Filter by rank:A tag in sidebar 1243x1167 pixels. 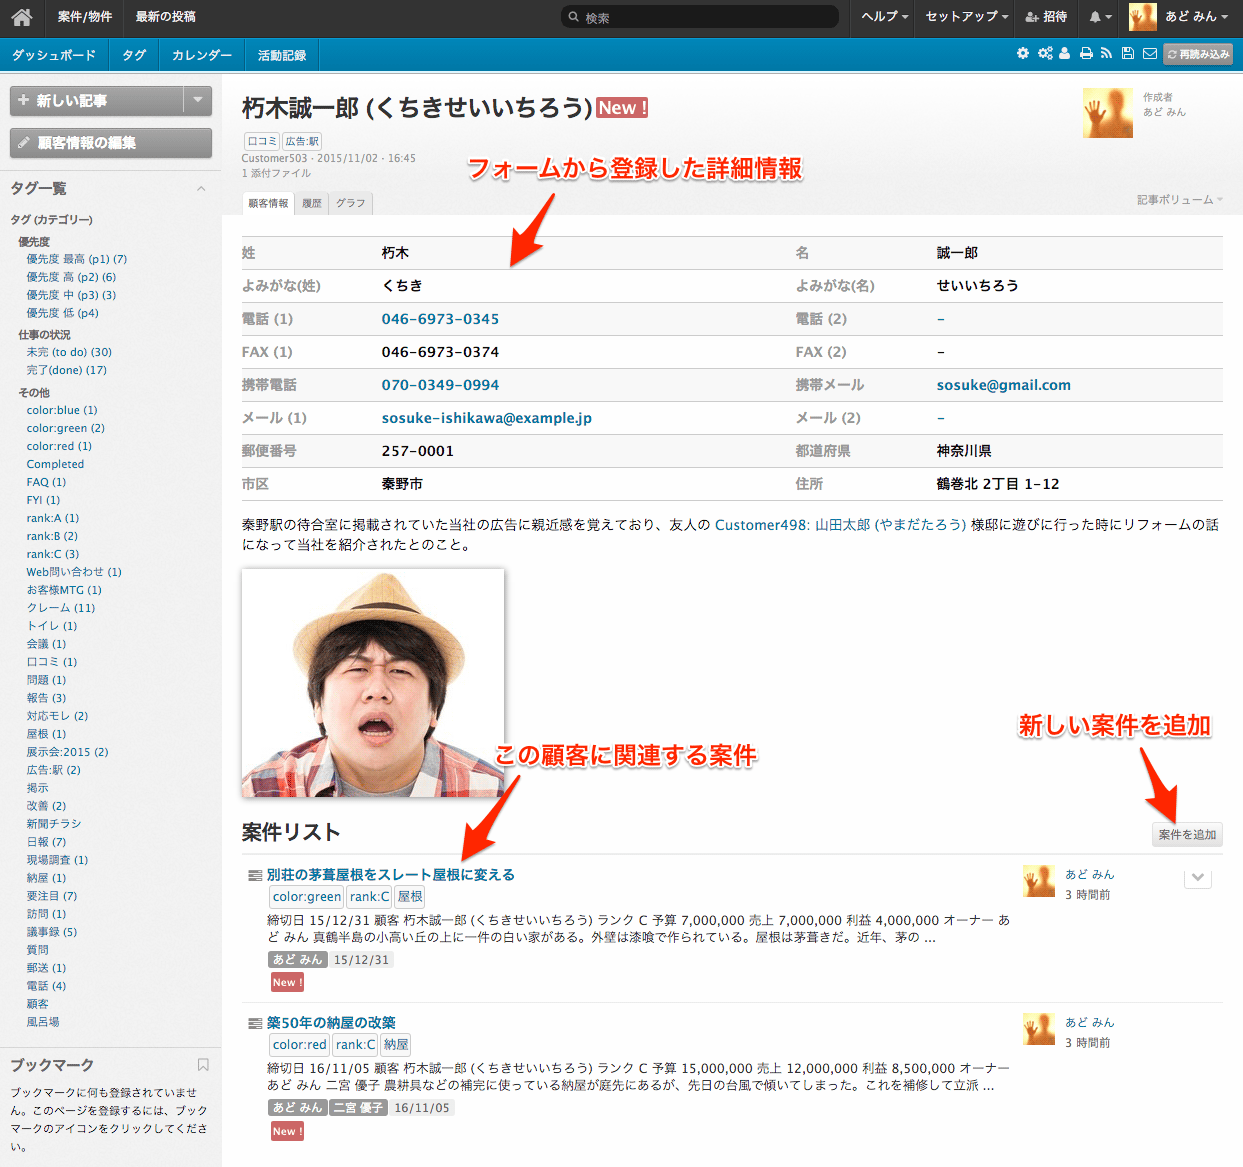(52, 518)
